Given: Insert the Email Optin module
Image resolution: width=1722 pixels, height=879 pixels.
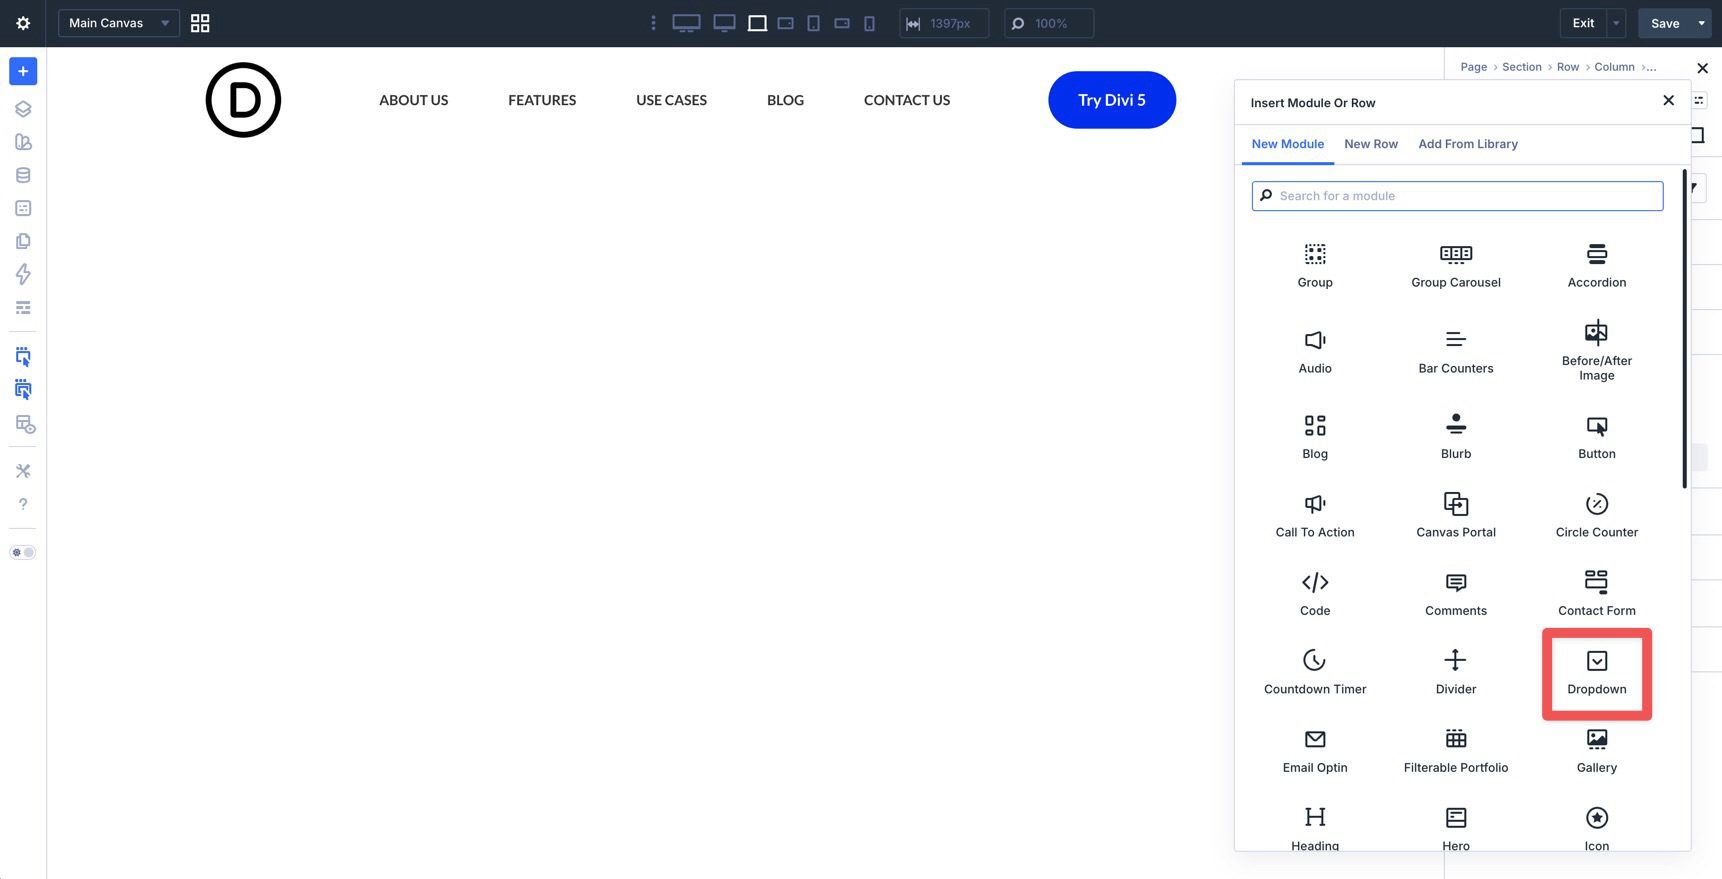Looking at the screenshot, I should coord(1315,751).
